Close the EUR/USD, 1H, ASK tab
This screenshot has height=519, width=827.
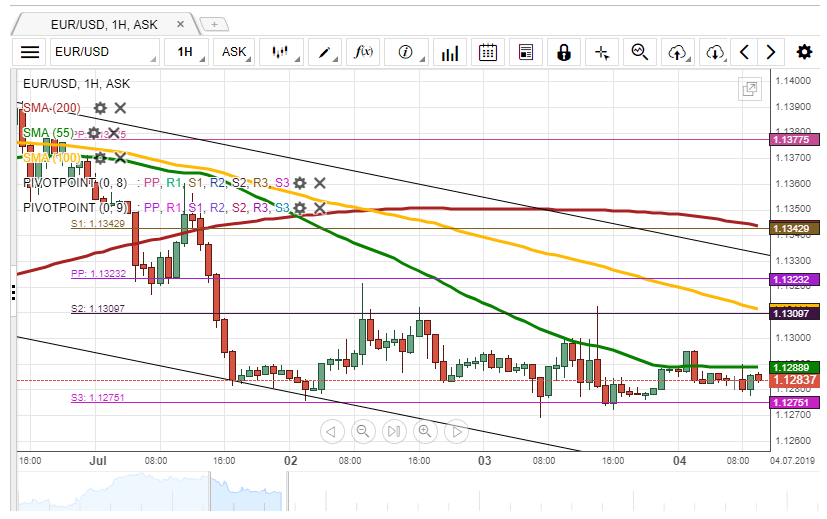point(180,24)
